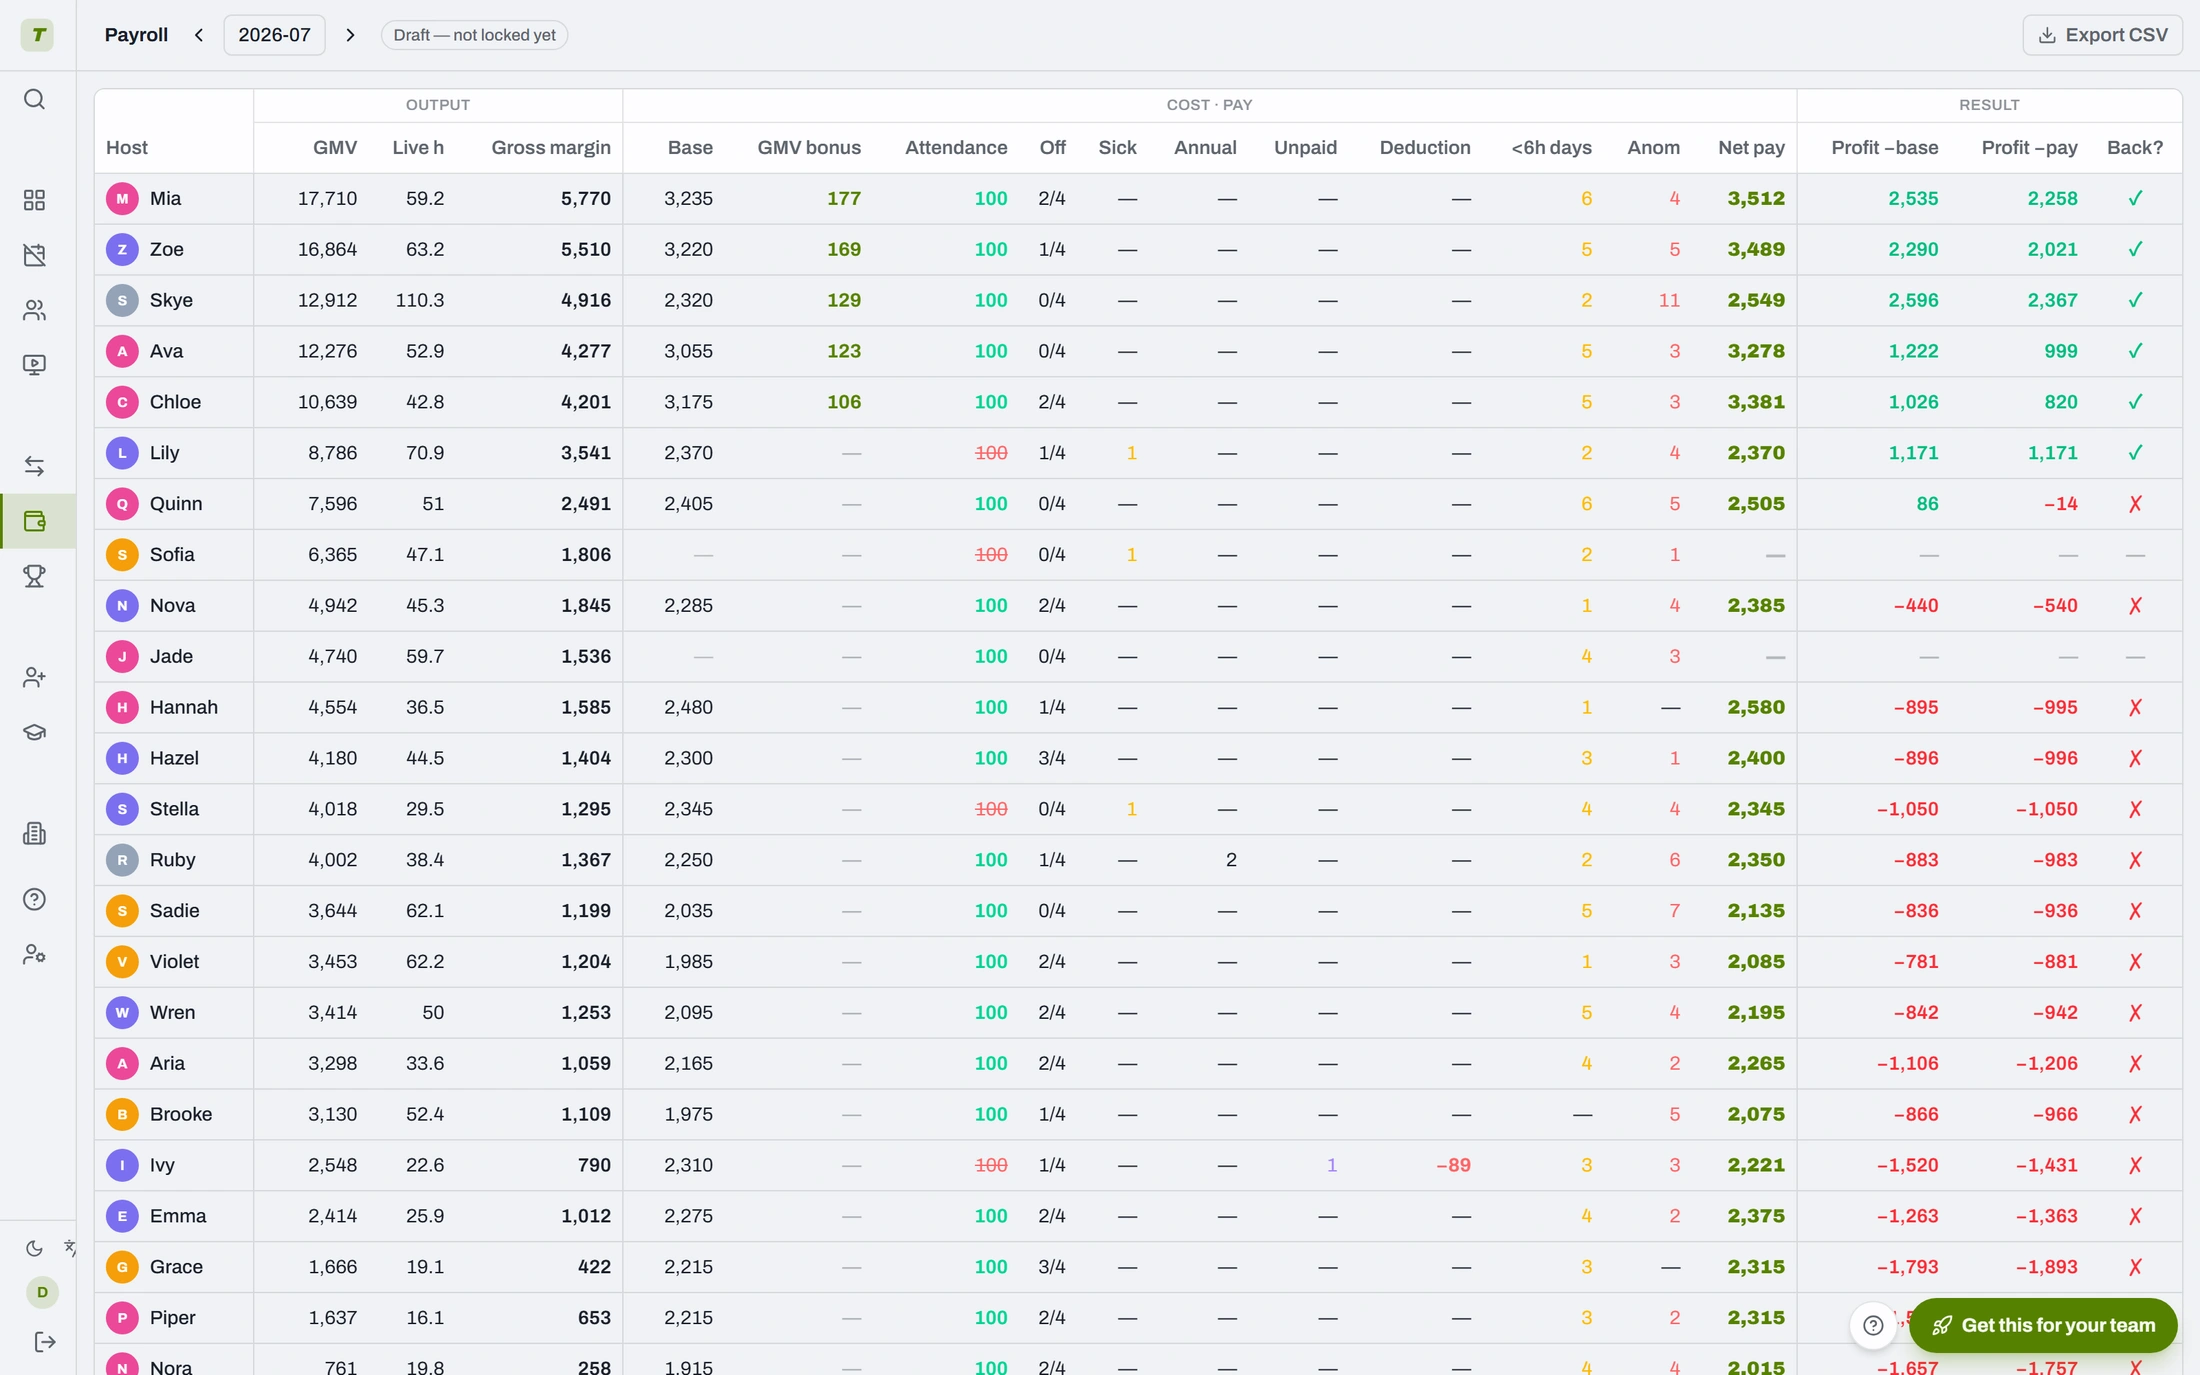This screenshot has height=1375, width=2200.
Task: Click the swap arrows icon in sidebar
Action: 34,466
